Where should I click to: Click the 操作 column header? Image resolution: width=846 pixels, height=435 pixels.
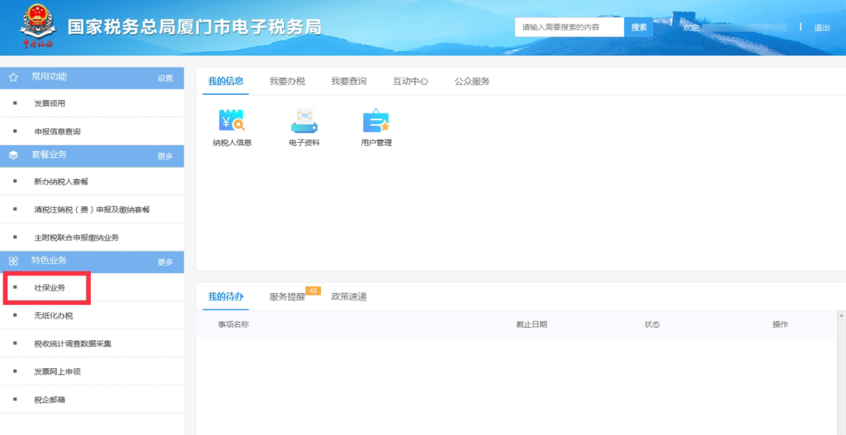[780, 324]
